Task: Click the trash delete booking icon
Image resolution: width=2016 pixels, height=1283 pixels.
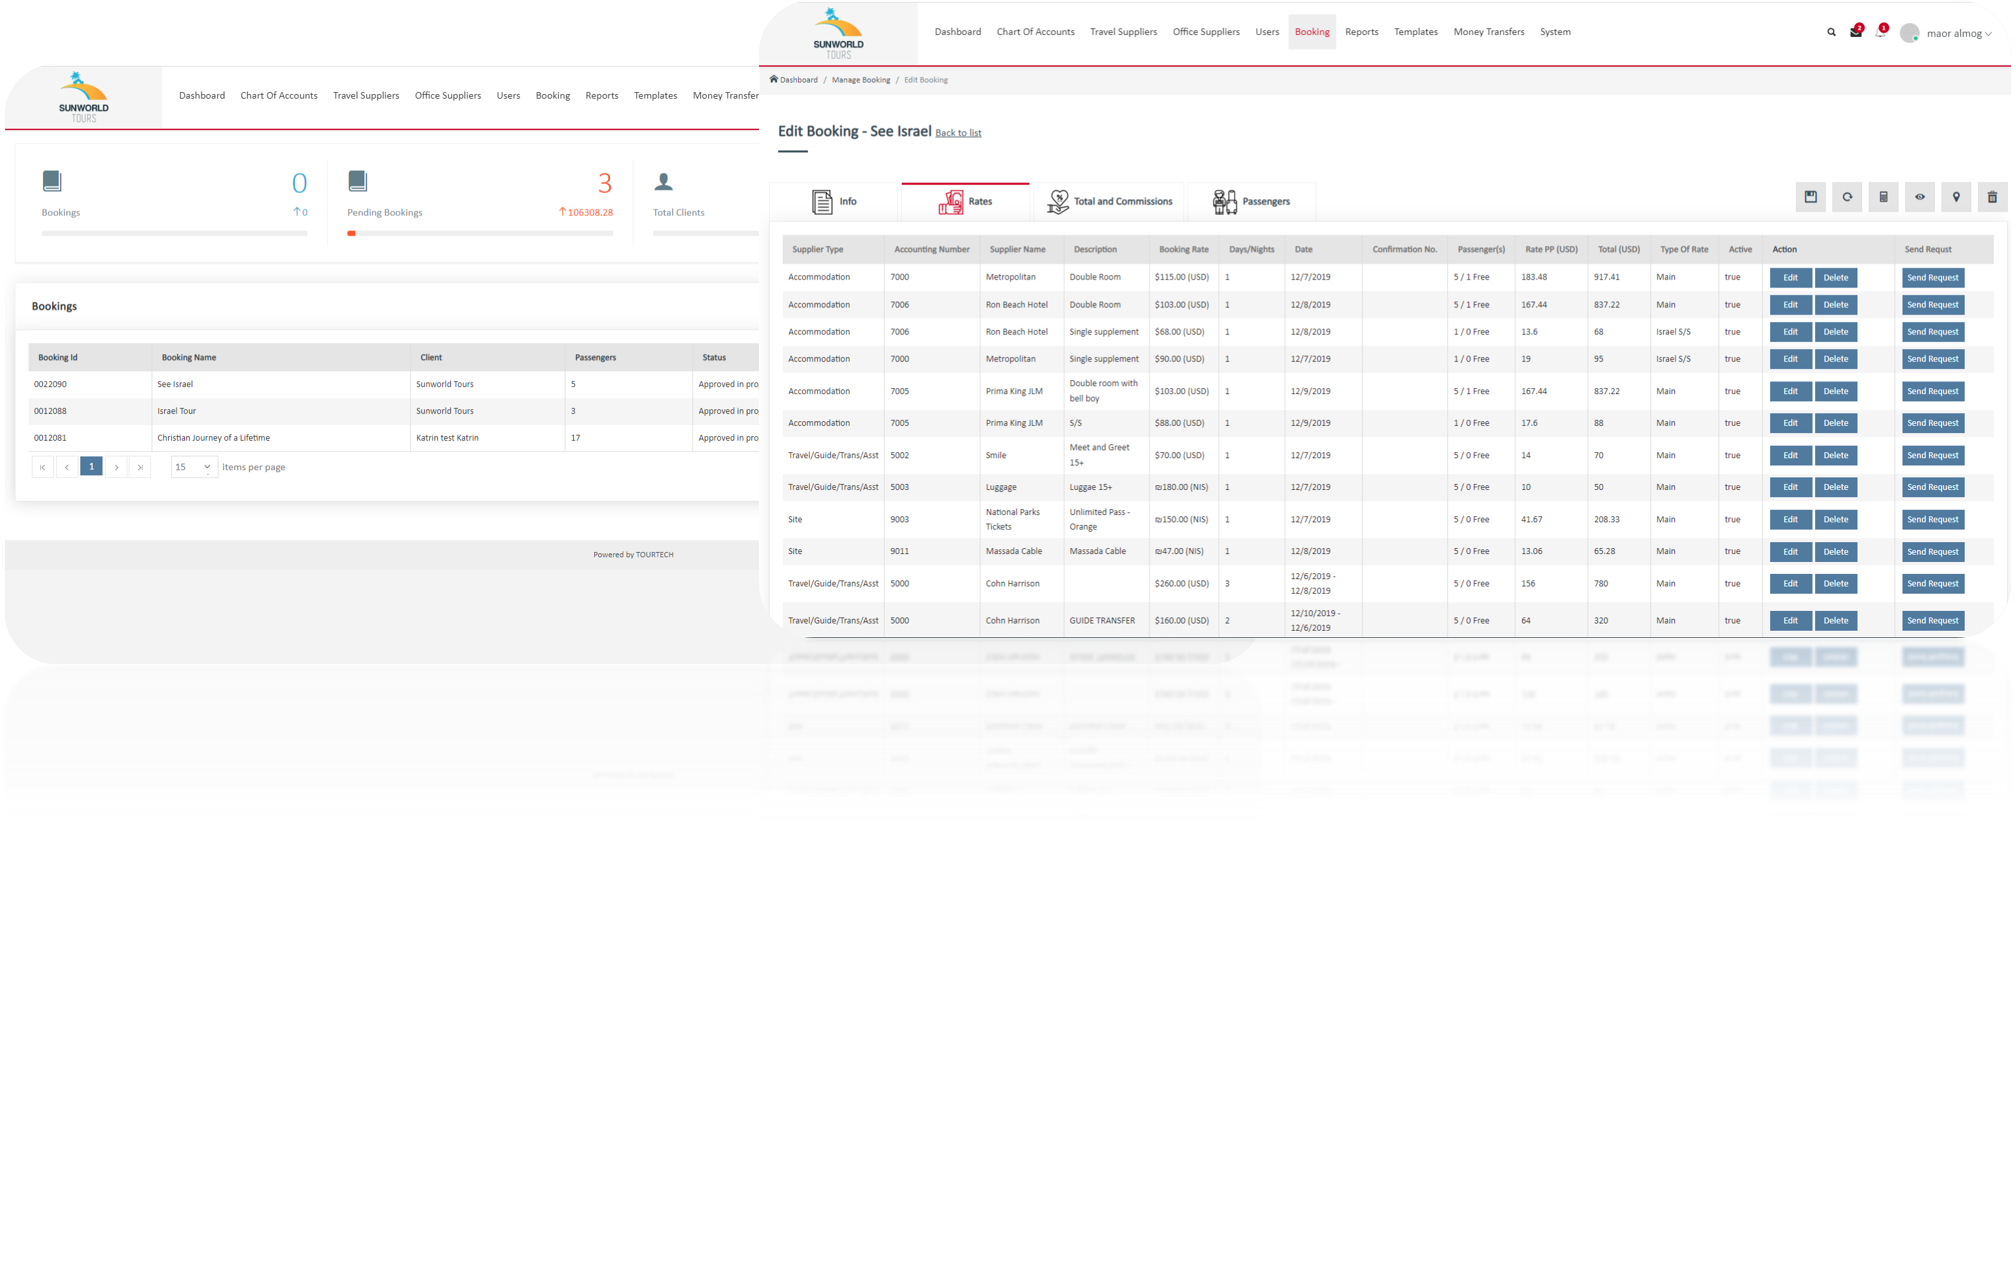Action: click(x=1992, y=197)
